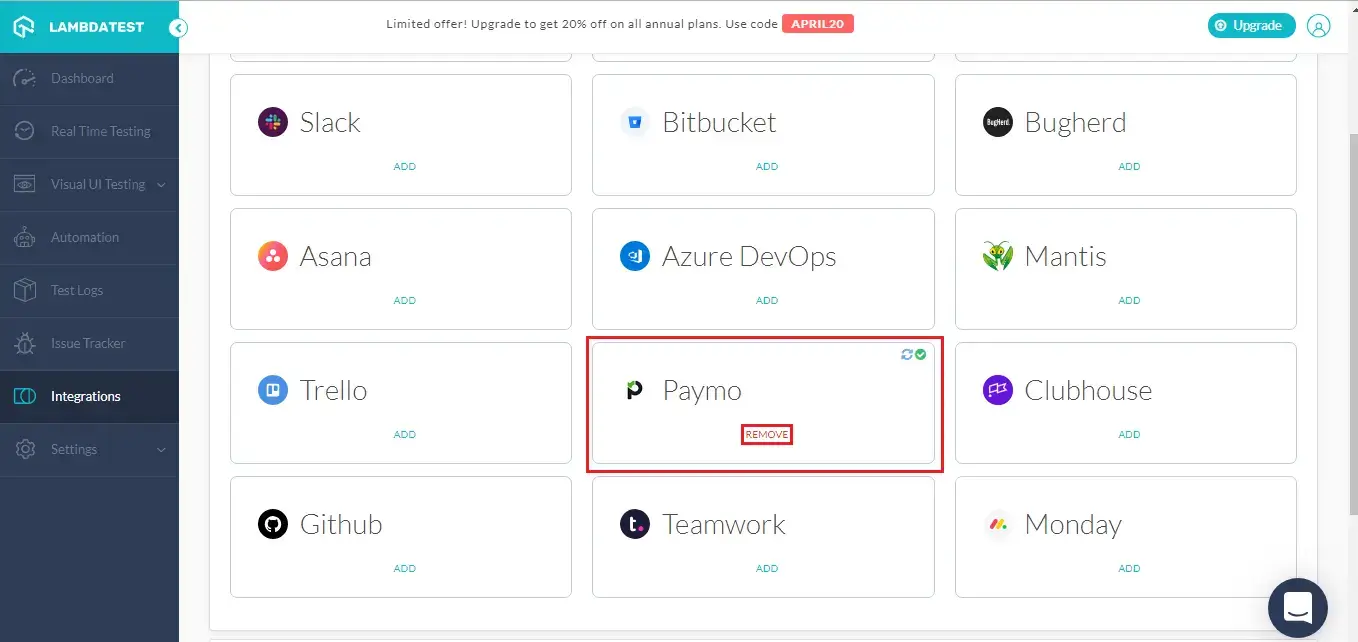Click the Mantis bug icon
1358x642 pixels.
(997, 256)
